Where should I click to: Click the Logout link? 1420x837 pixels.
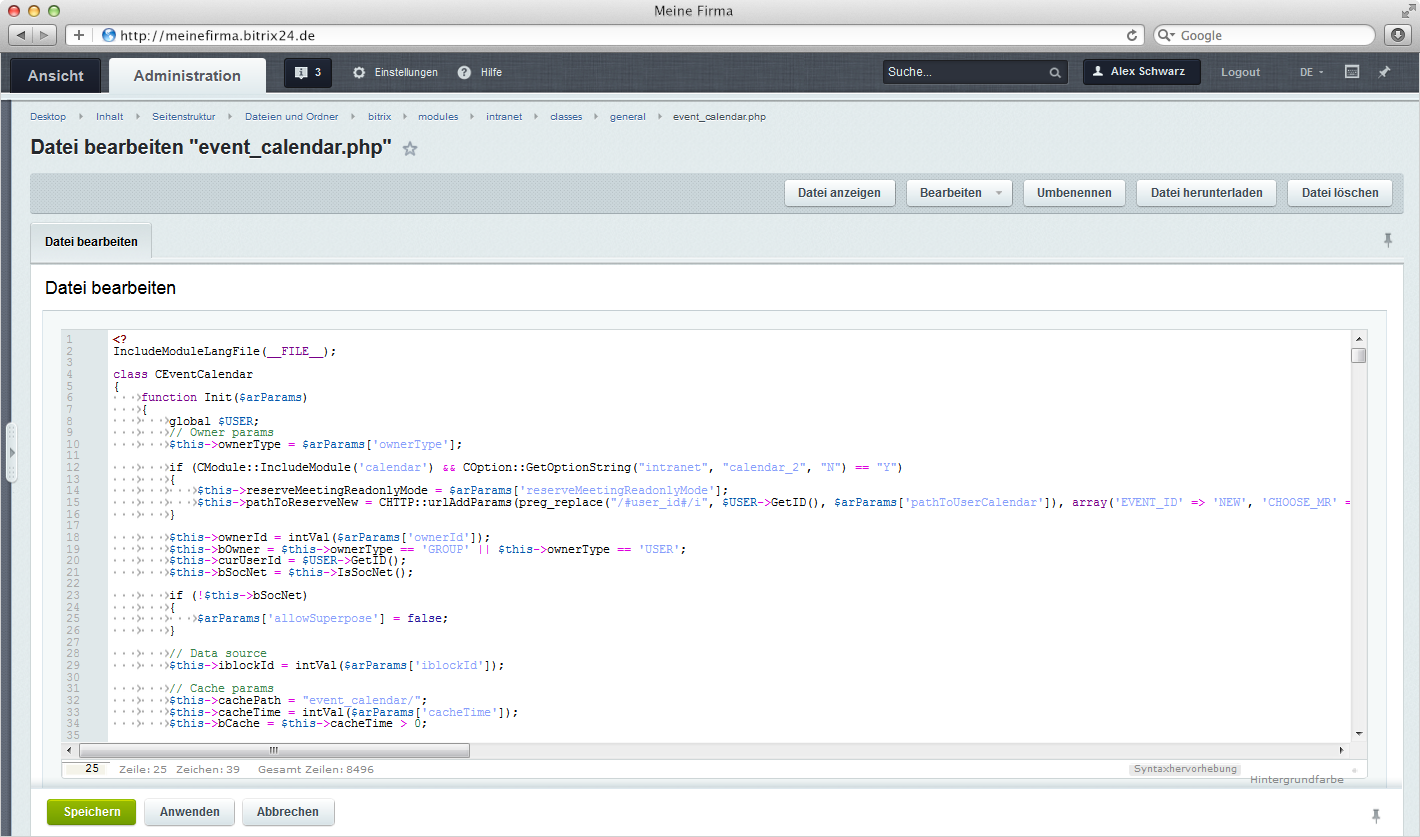click(x=1240, y=72)
